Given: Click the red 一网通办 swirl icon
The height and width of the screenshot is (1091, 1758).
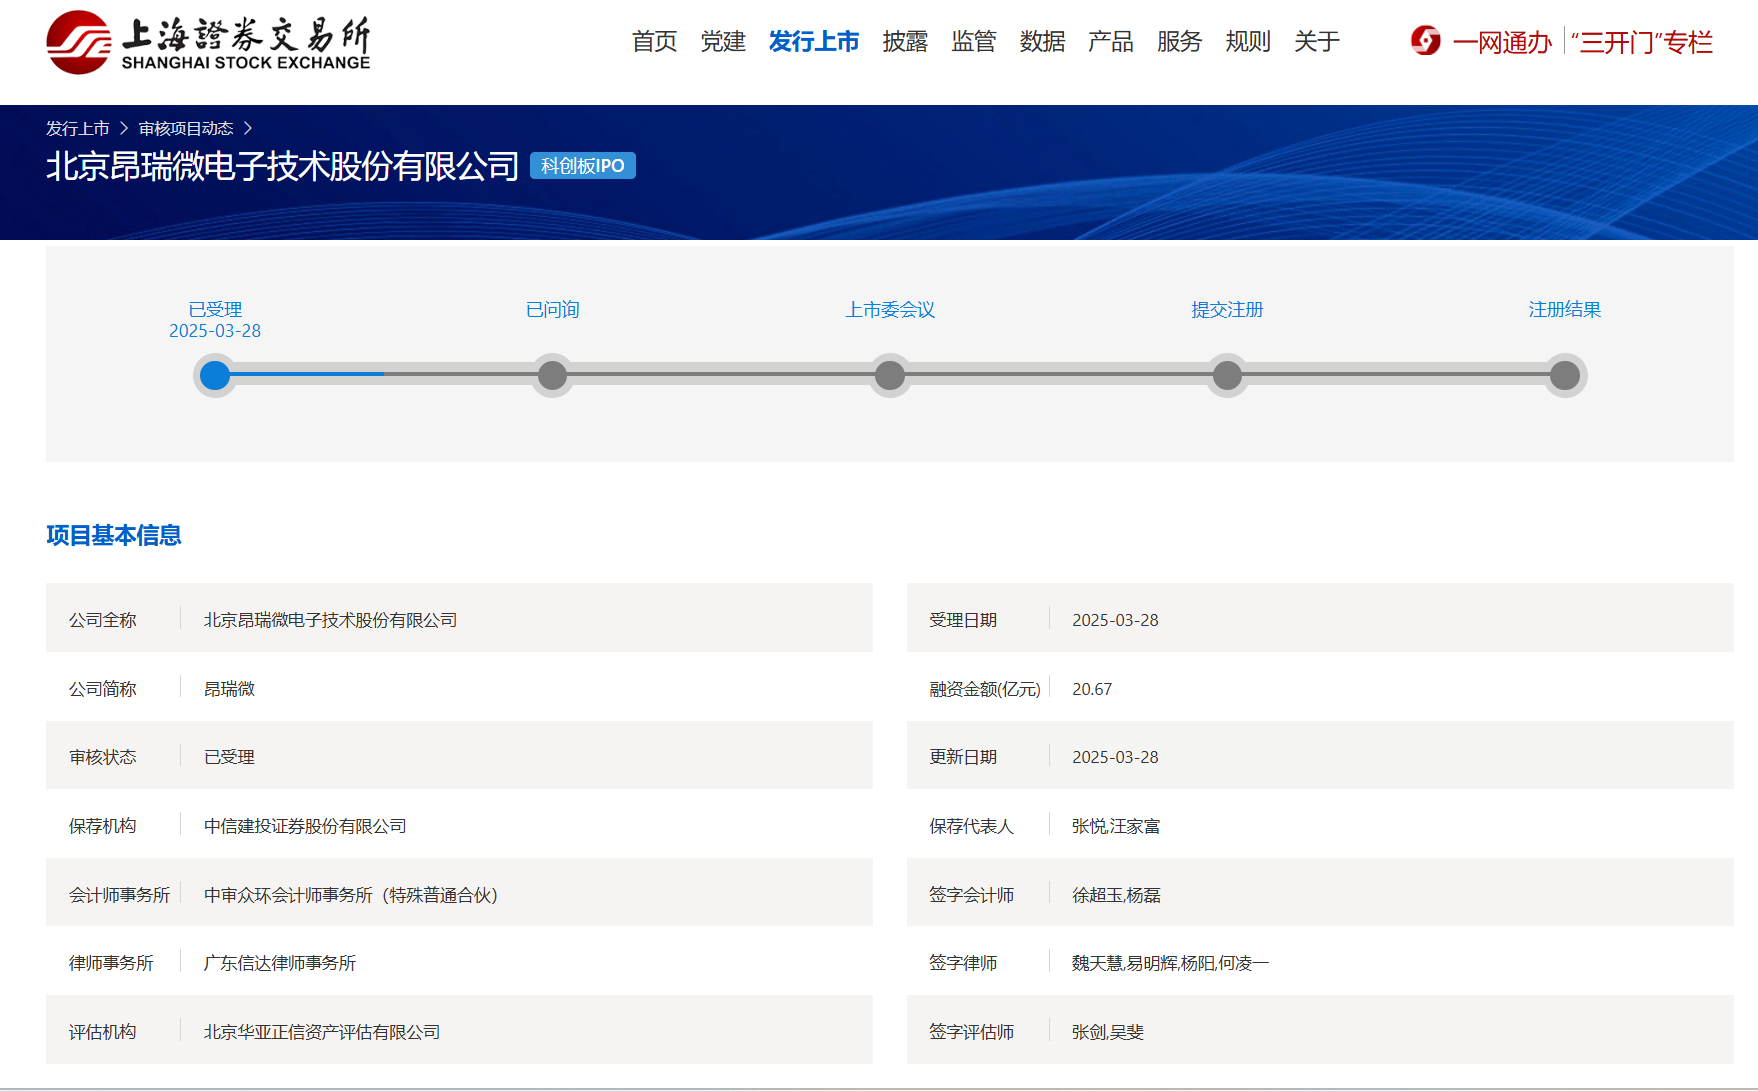Looking at the screenshot, I should (x=1425, y=41).
